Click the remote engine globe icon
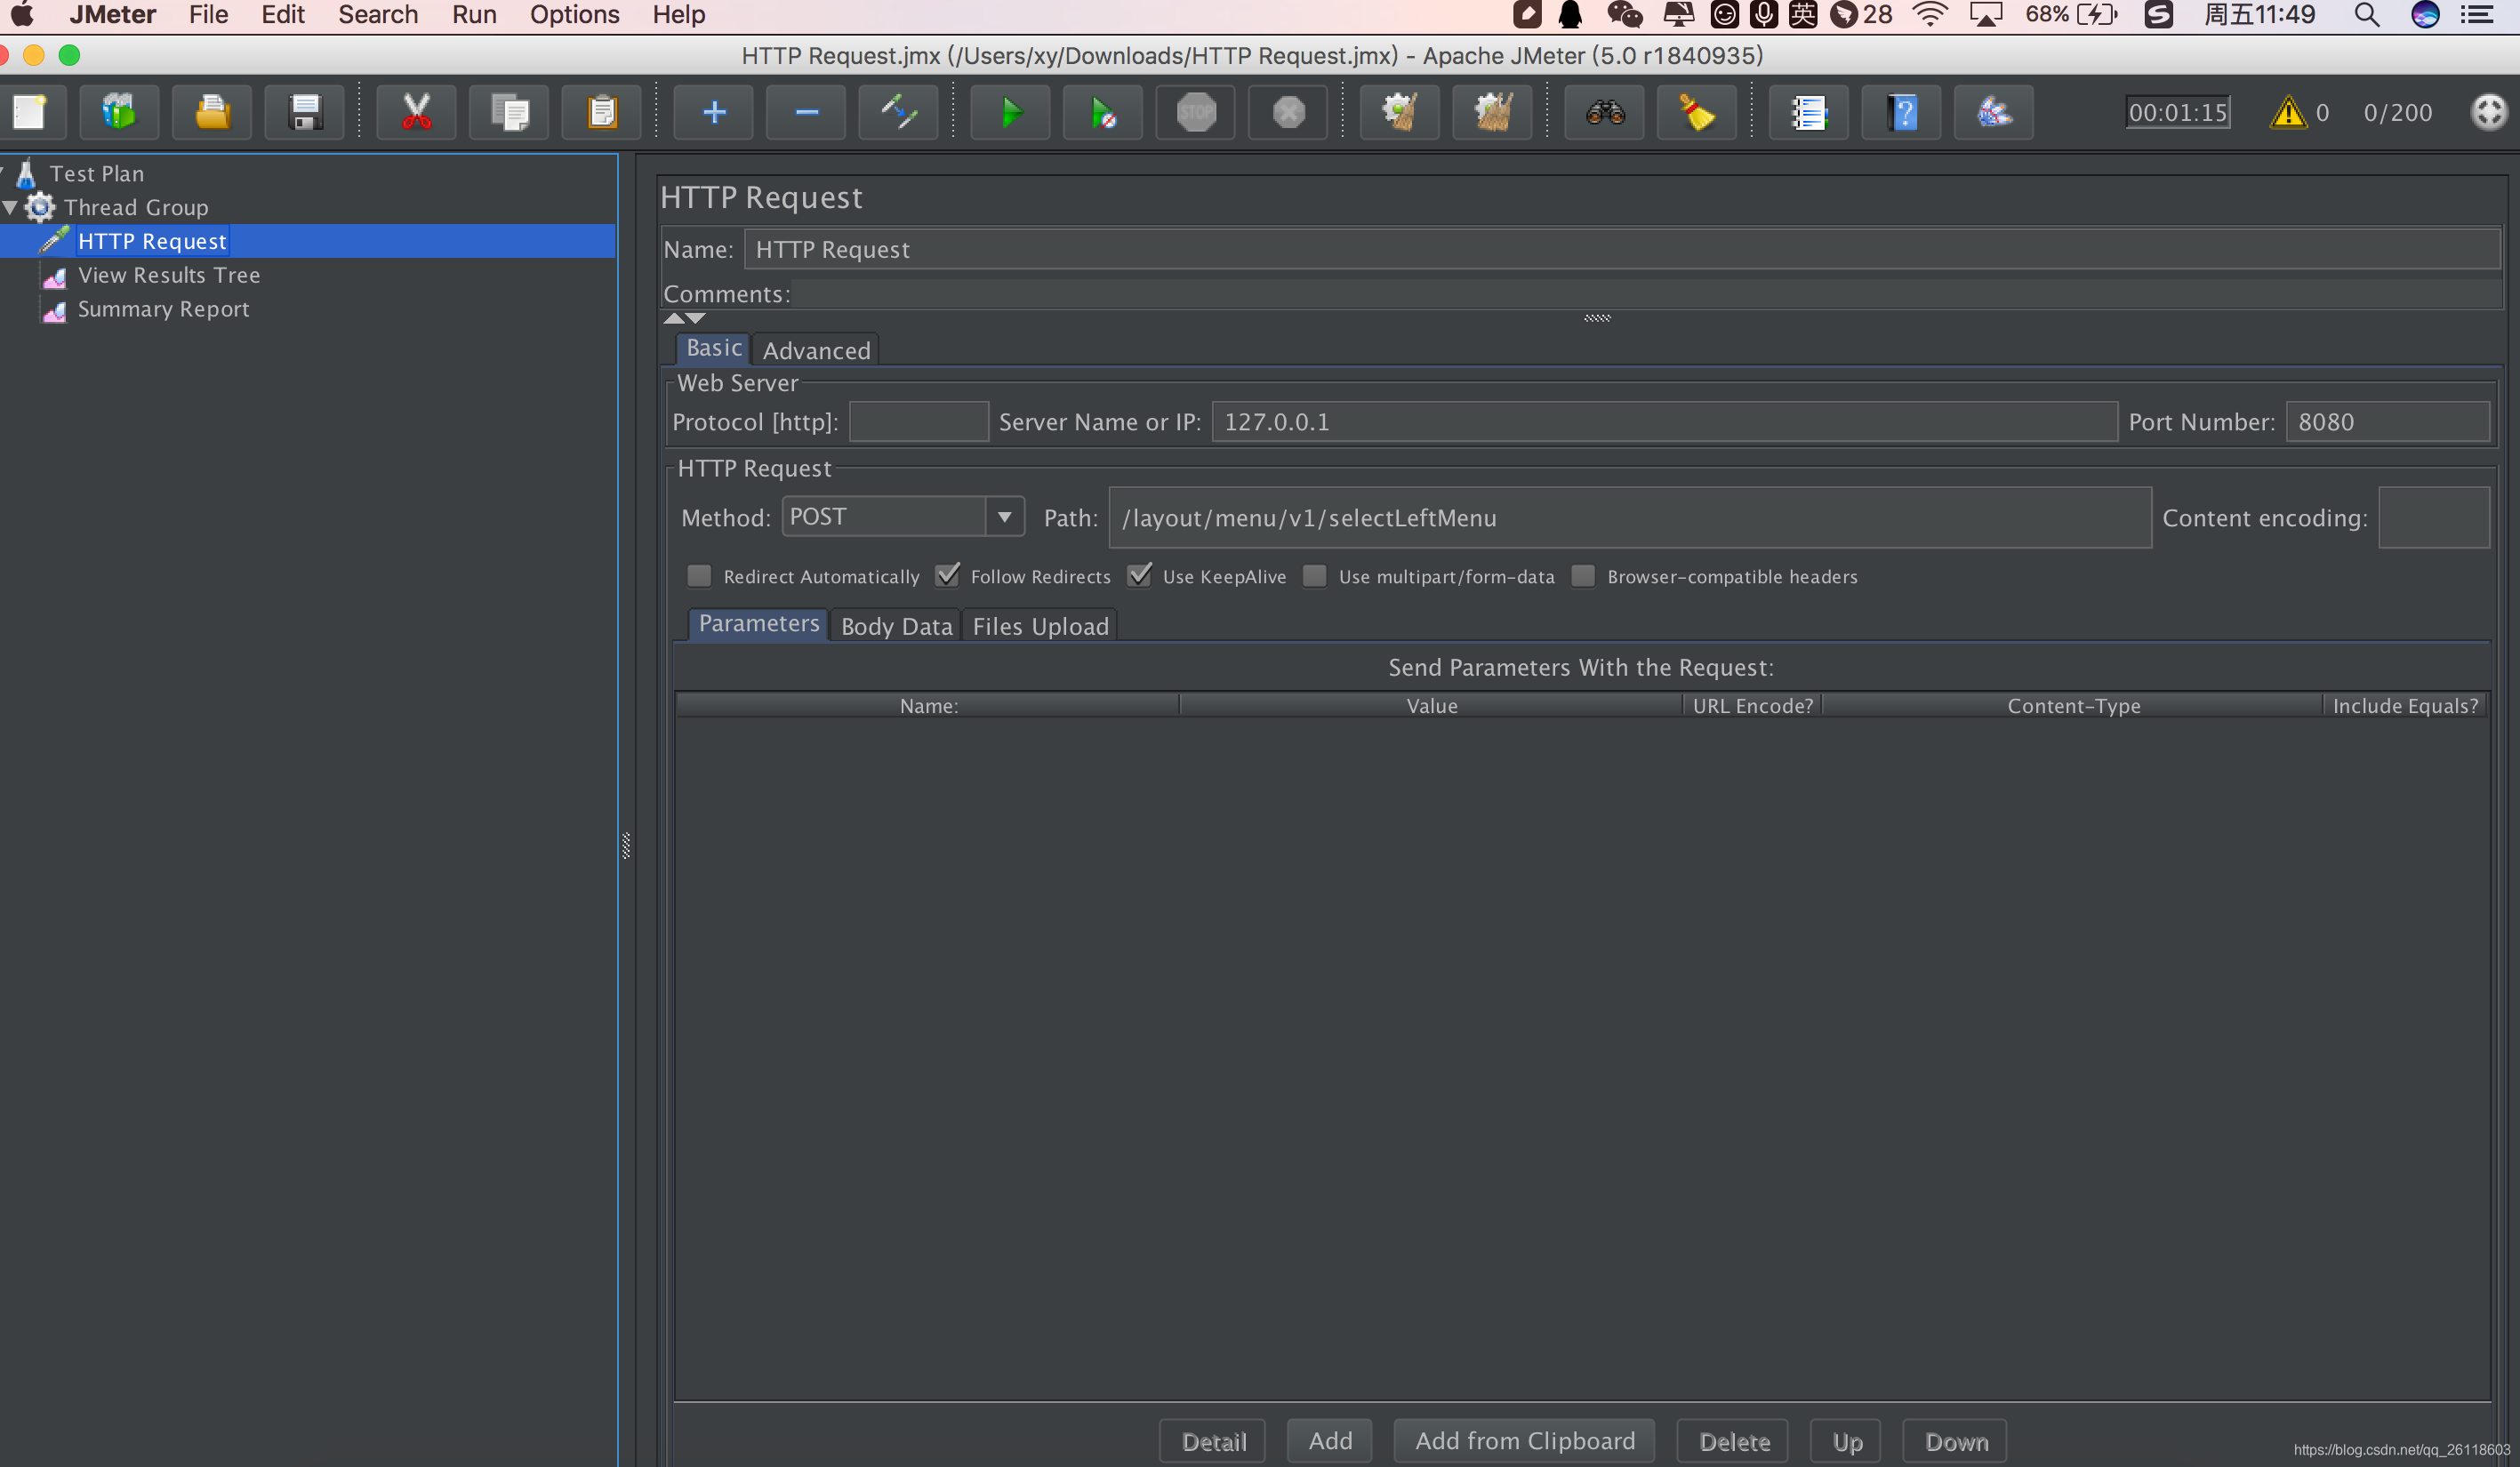Viewport: 2520px width, 1467px height. coord(2489,112)
